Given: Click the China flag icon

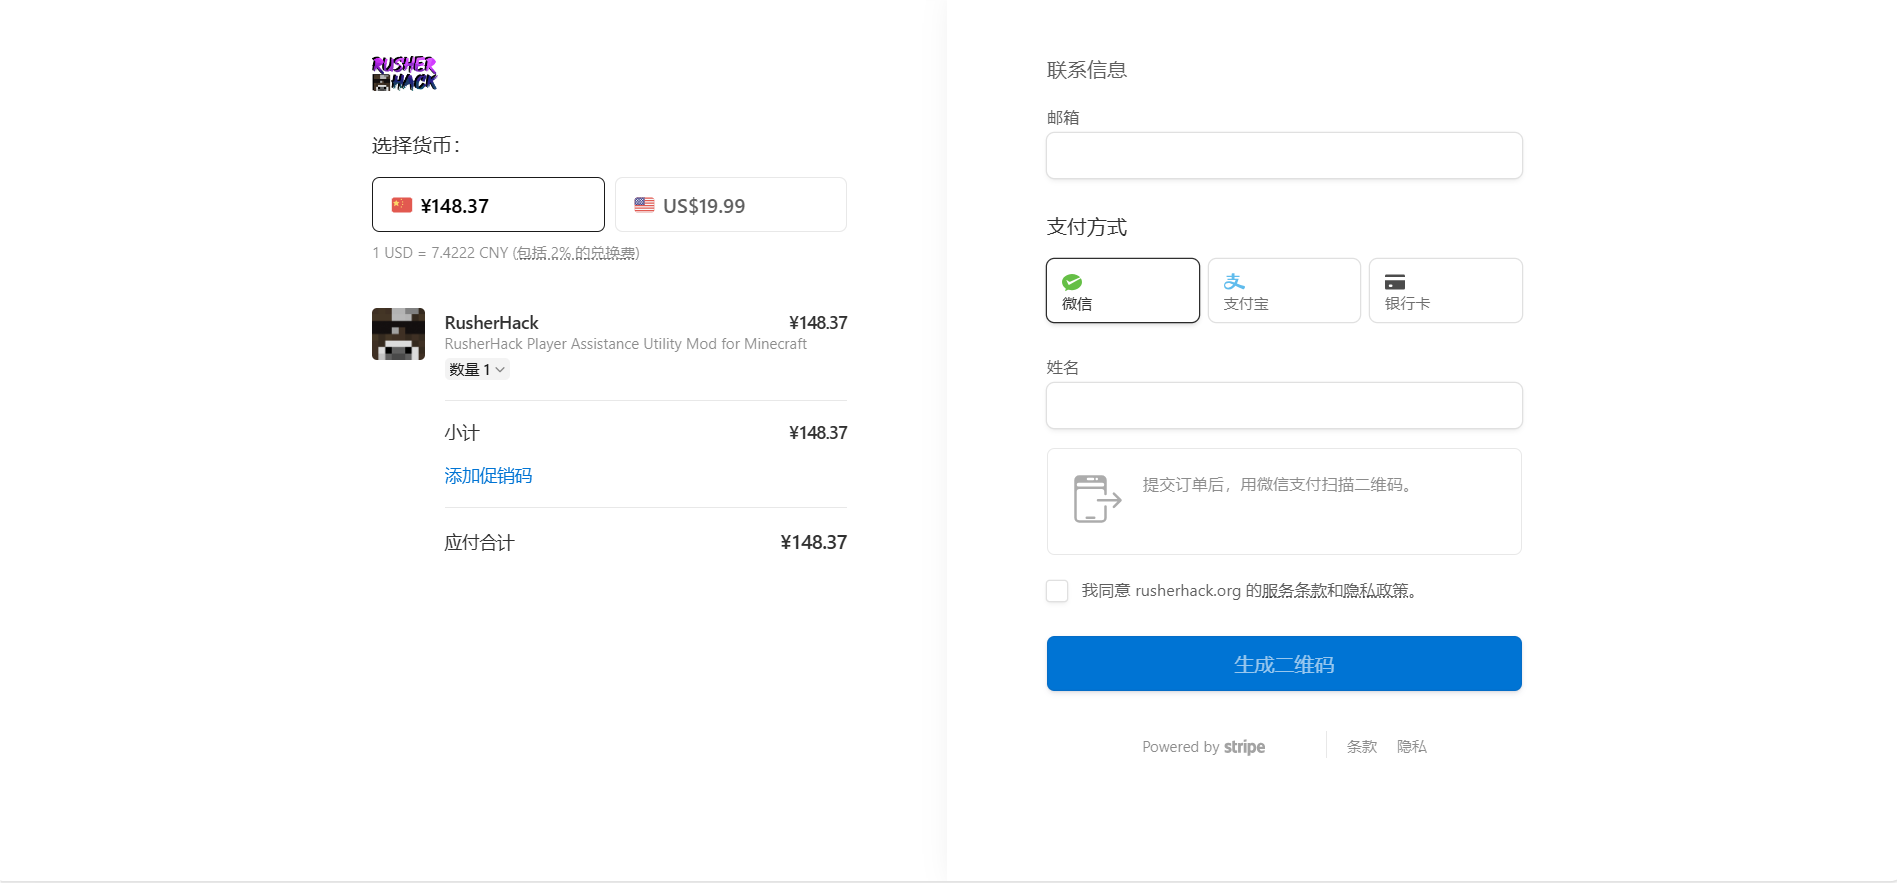Looking at the screenshot, I should point(402,205).
